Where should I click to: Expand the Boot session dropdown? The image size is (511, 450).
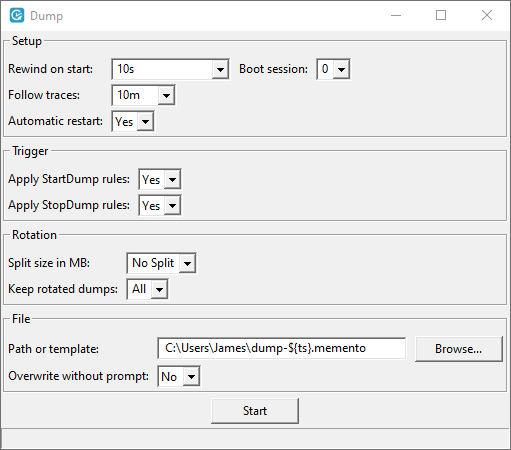pos(333,69)
